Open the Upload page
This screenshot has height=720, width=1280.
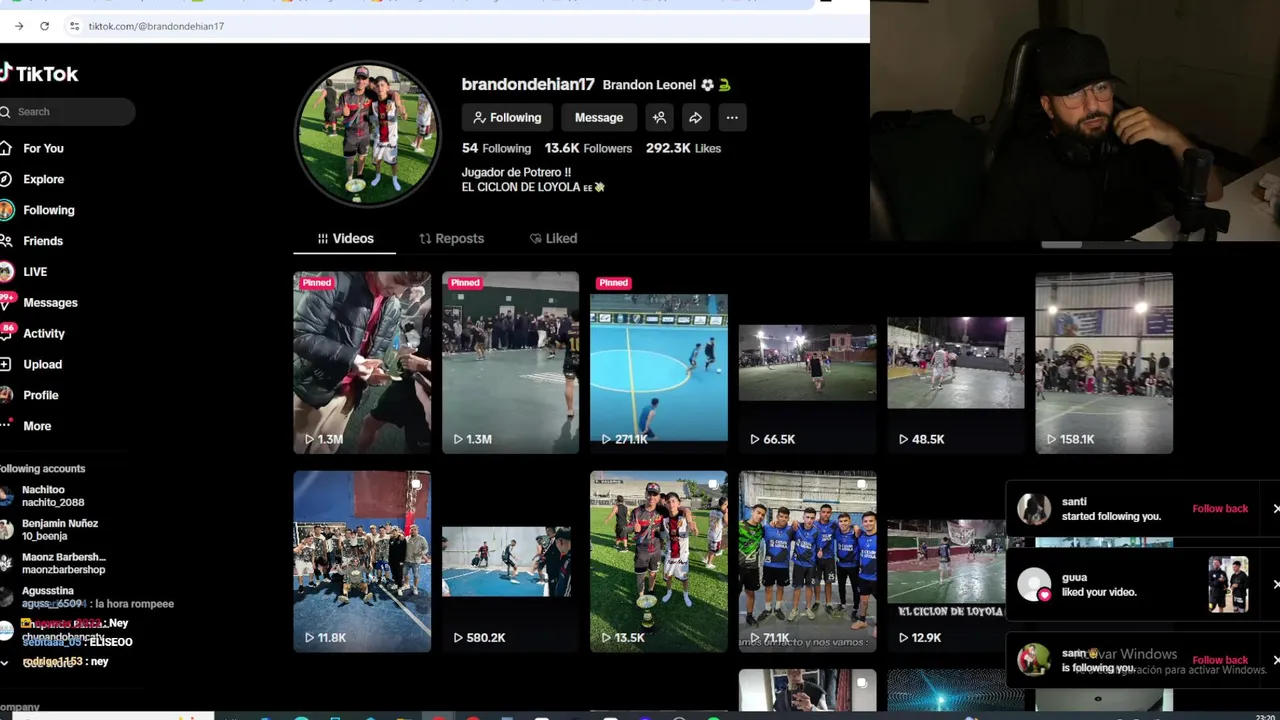click(x=42, y=365)
